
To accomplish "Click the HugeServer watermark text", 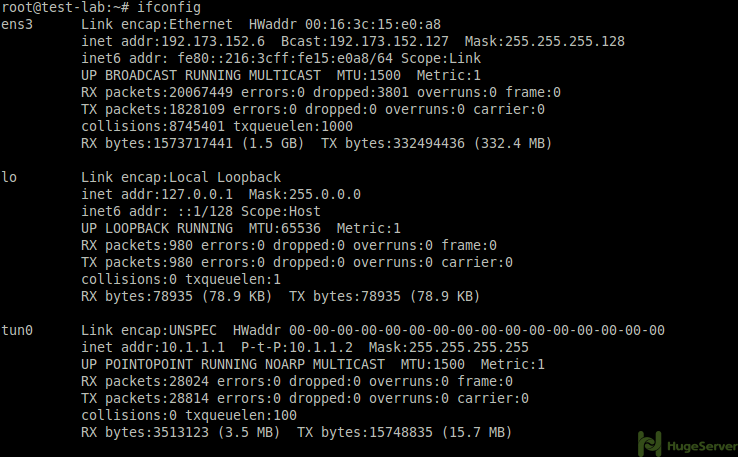I will (702, 446).
